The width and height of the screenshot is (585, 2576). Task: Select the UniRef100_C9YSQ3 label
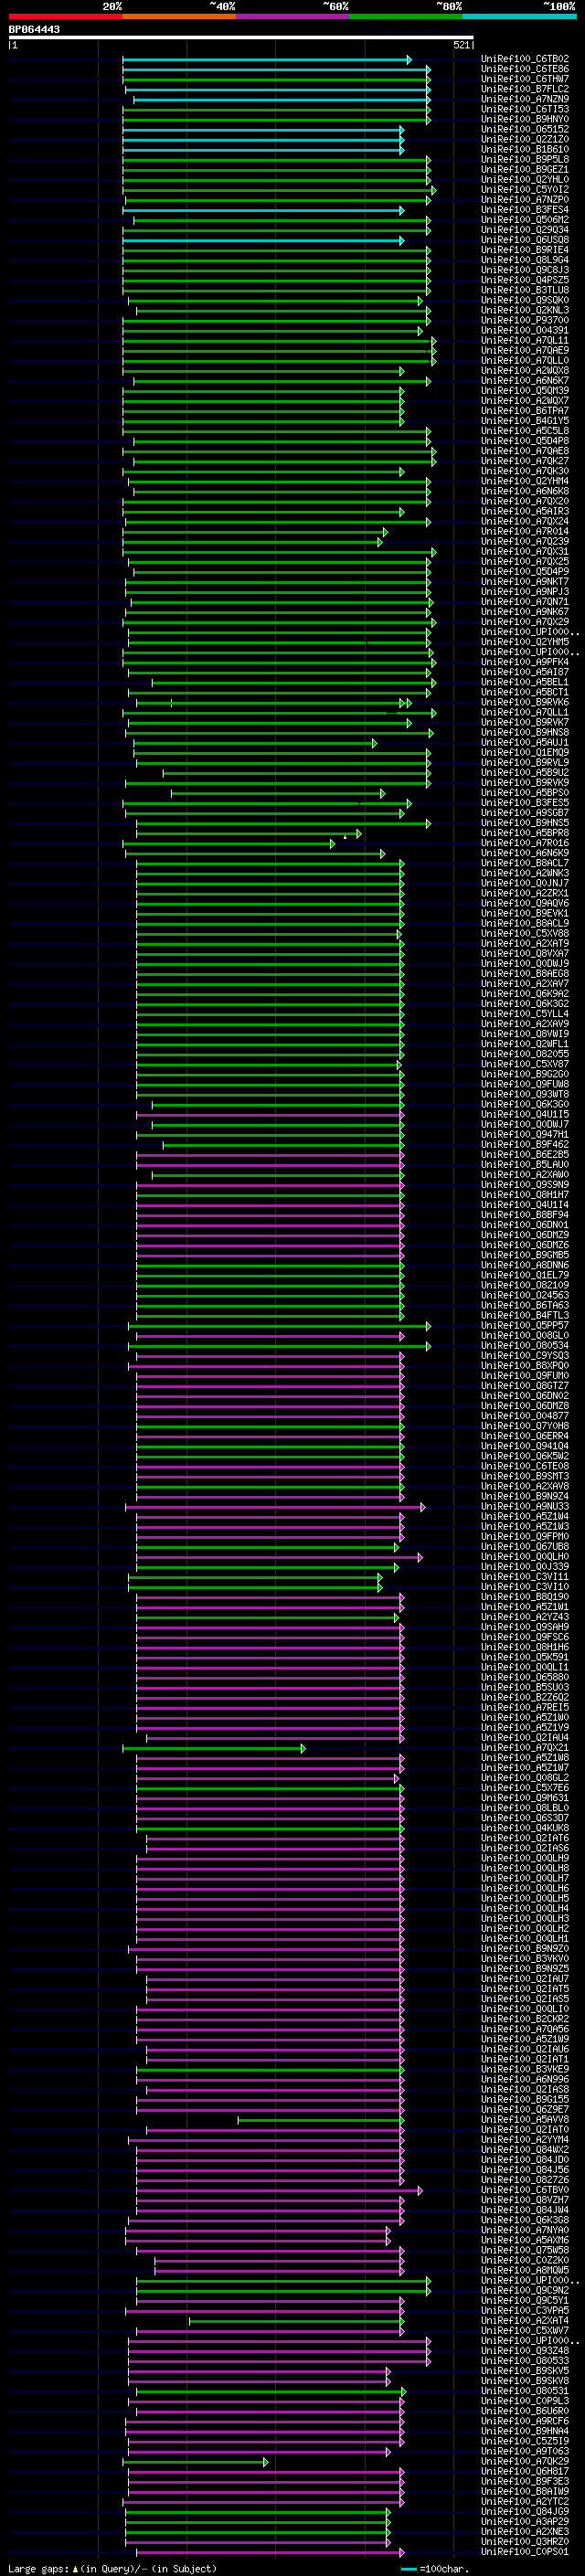click(525, 1355)
